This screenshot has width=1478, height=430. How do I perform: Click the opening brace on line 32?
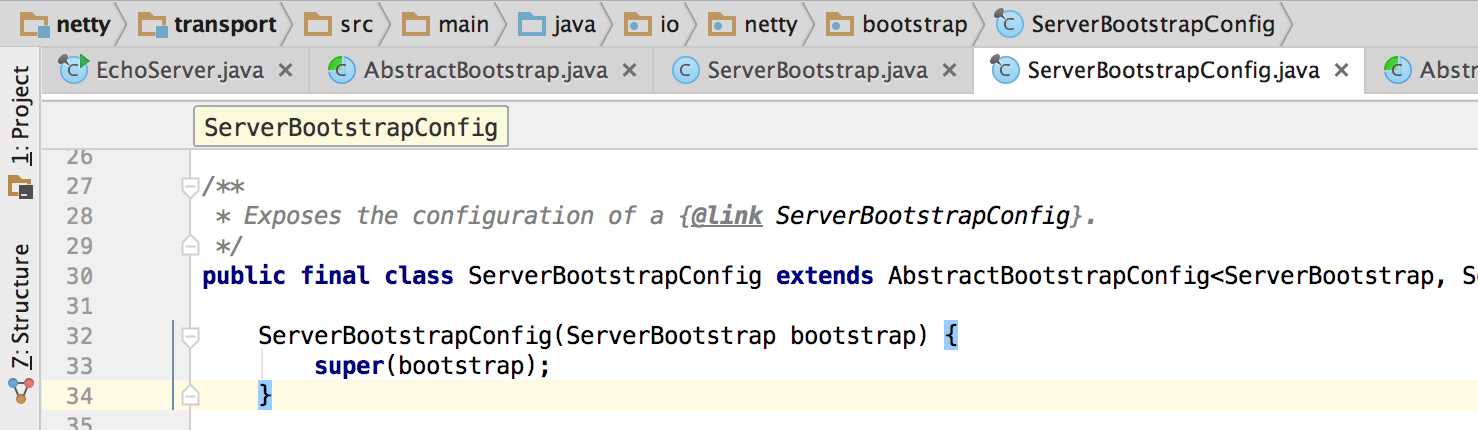click(951, 336)
